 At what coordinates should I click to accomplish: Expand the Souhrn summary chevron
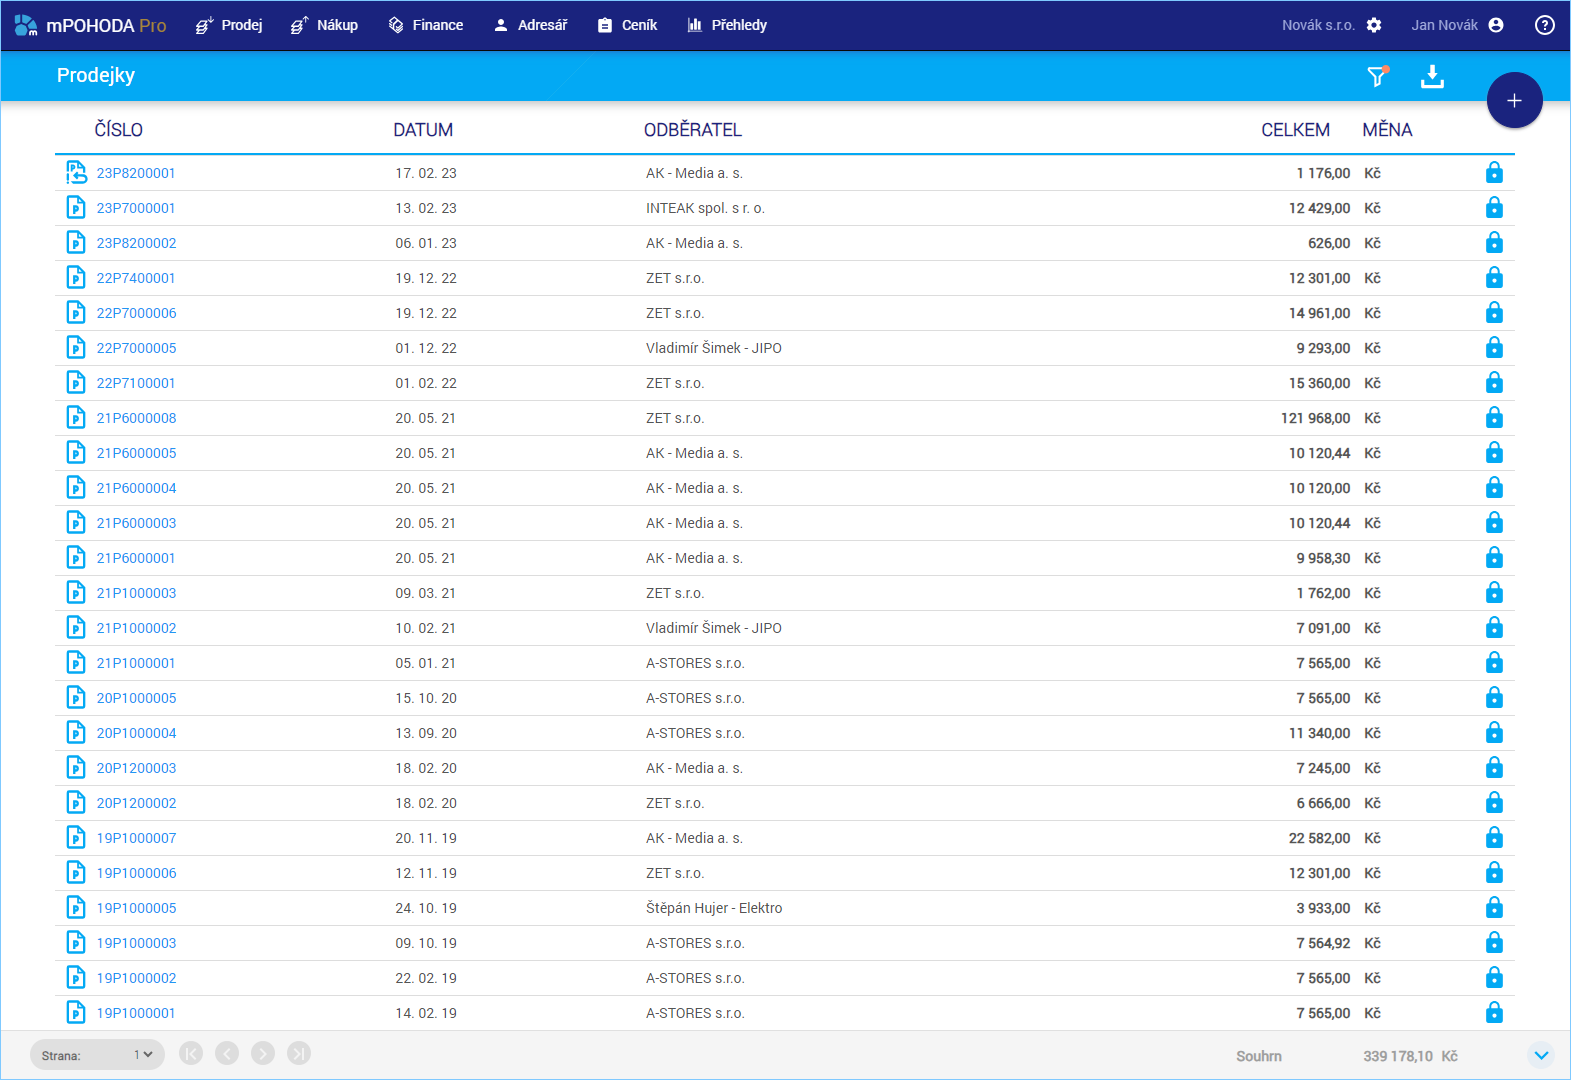tap(1541, 1055)
